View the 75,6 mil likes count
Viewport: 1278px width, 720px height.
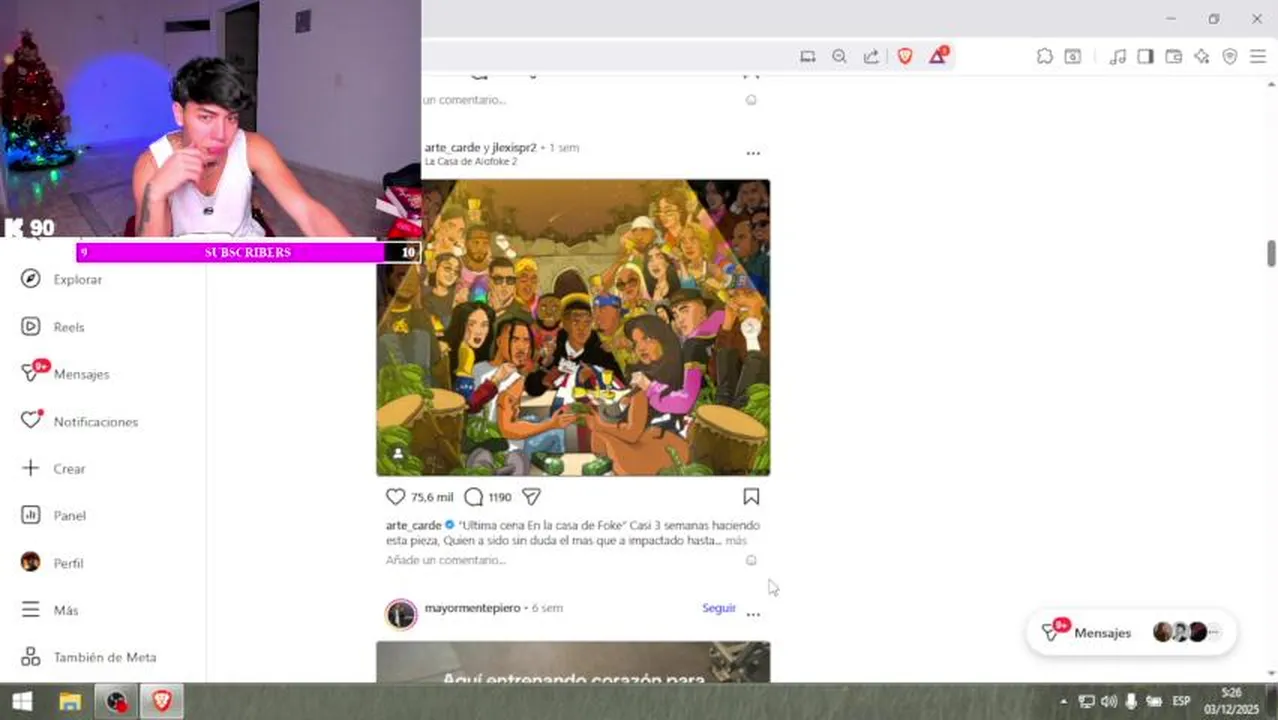tap(432, 497)
